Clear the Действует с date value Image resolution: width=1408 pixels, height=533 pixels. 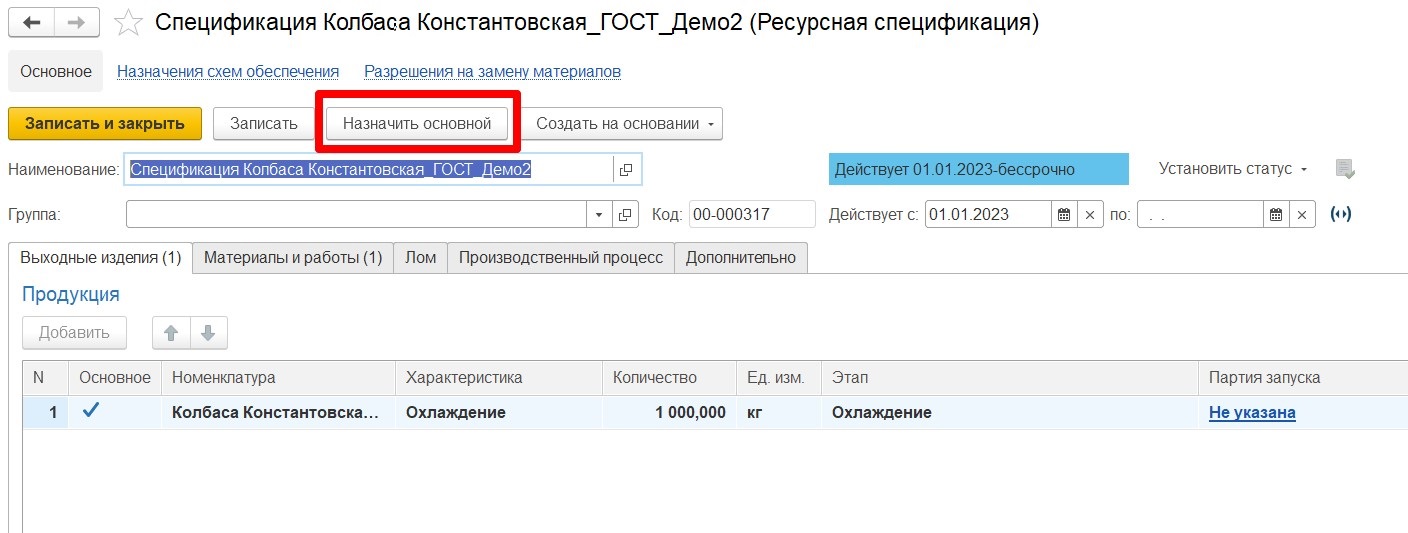tap(1089, 214)
